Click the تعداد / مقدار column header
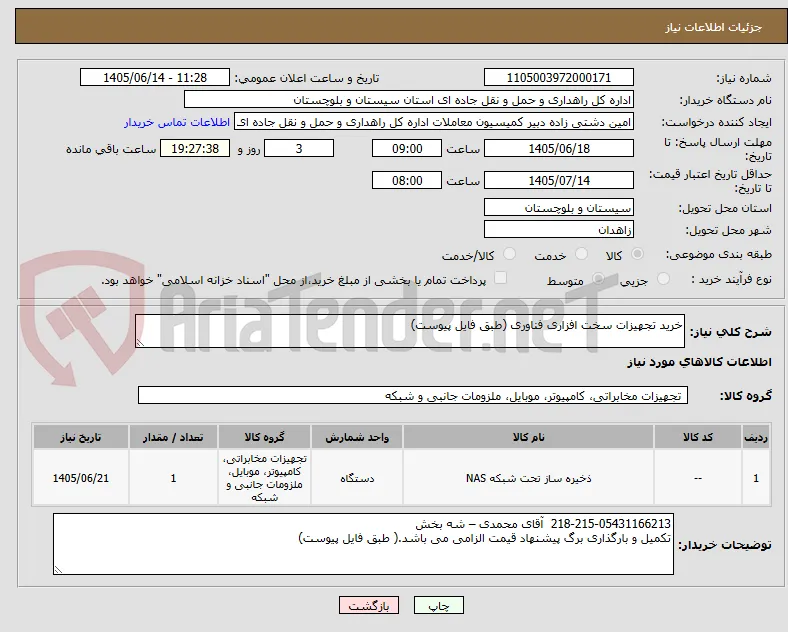Image resolution: width=788 pixels, height=632 pixels. click(173, 437)
